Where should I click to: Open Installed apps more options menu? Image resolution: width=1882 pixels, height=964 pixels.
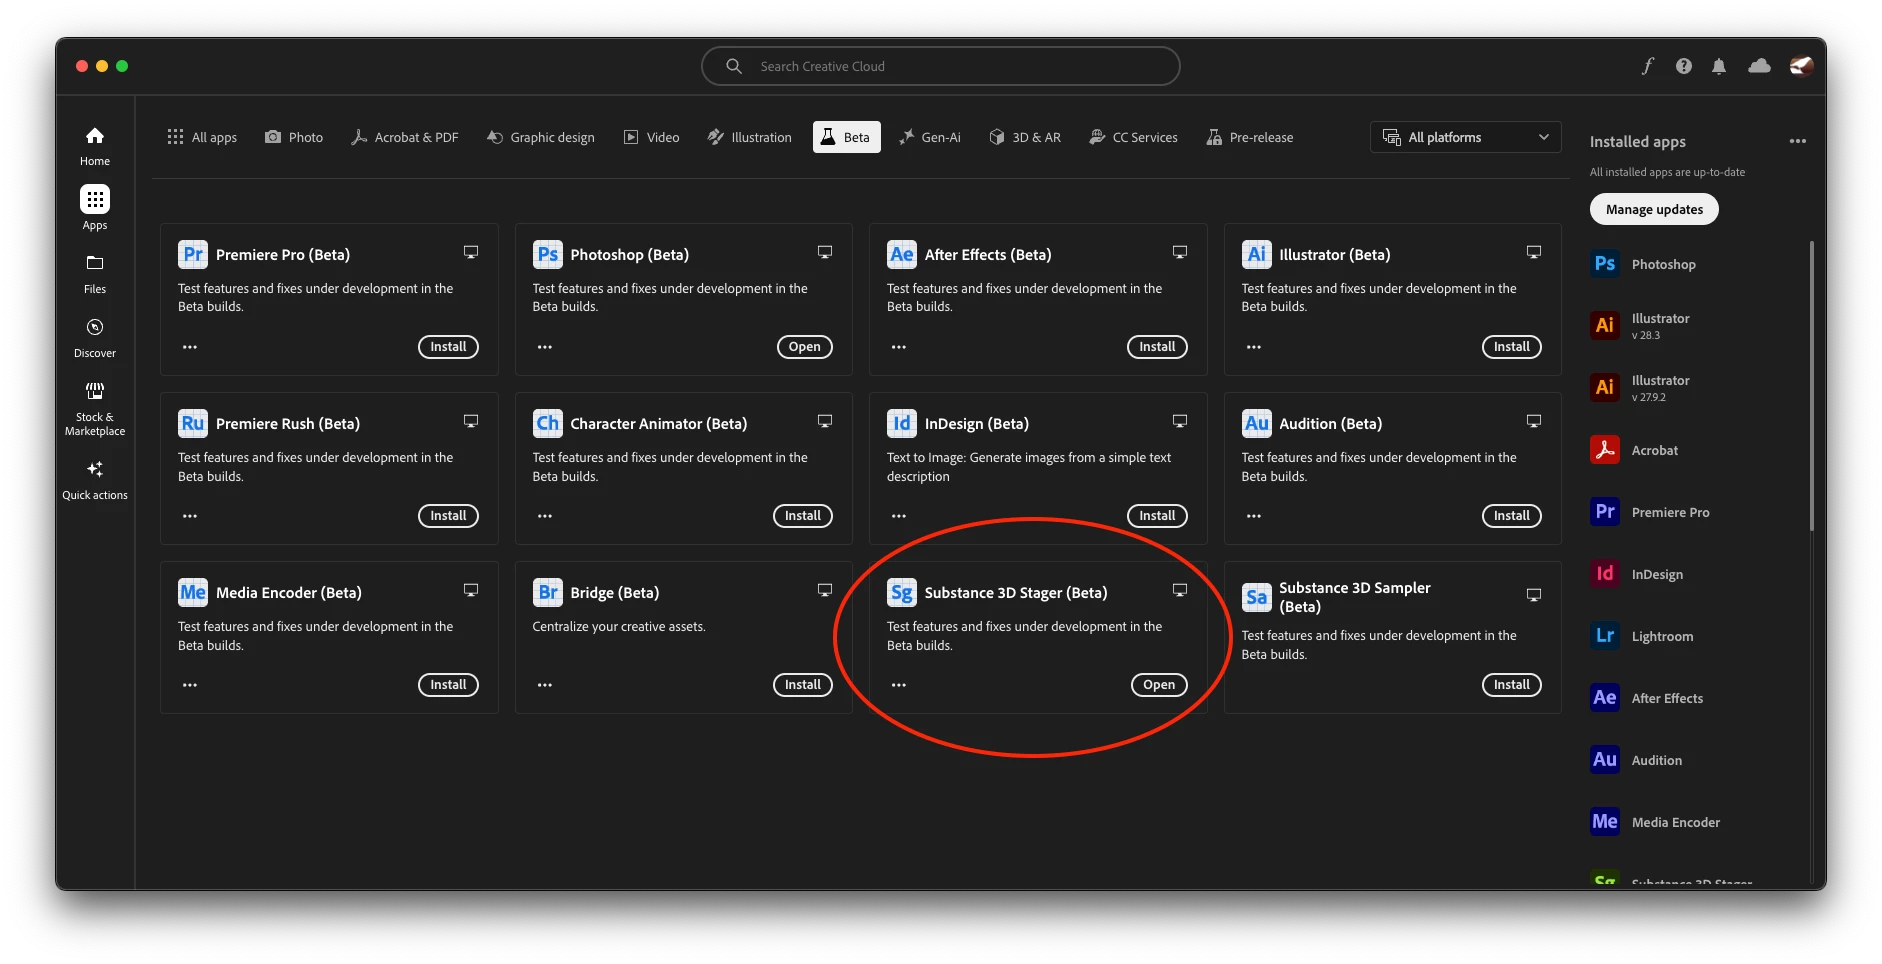point(1798,141)
